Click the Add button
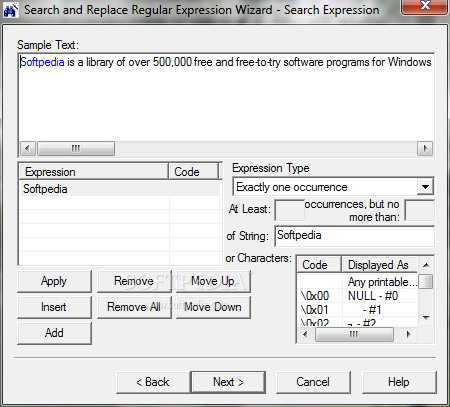The image size is (450, 407). (x=54, y=333)
